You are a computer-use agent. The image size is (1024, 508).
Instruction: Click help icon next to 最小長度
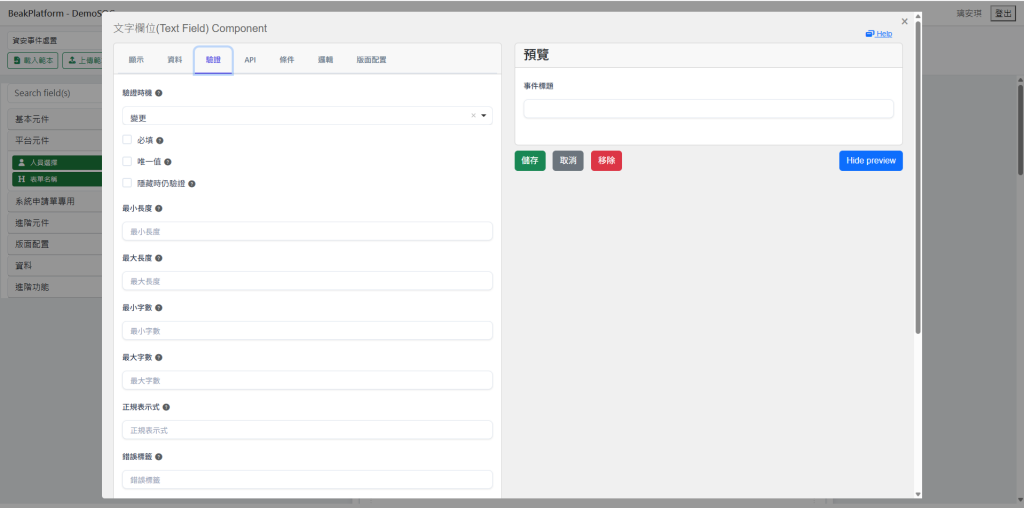(x=159, y=208)
